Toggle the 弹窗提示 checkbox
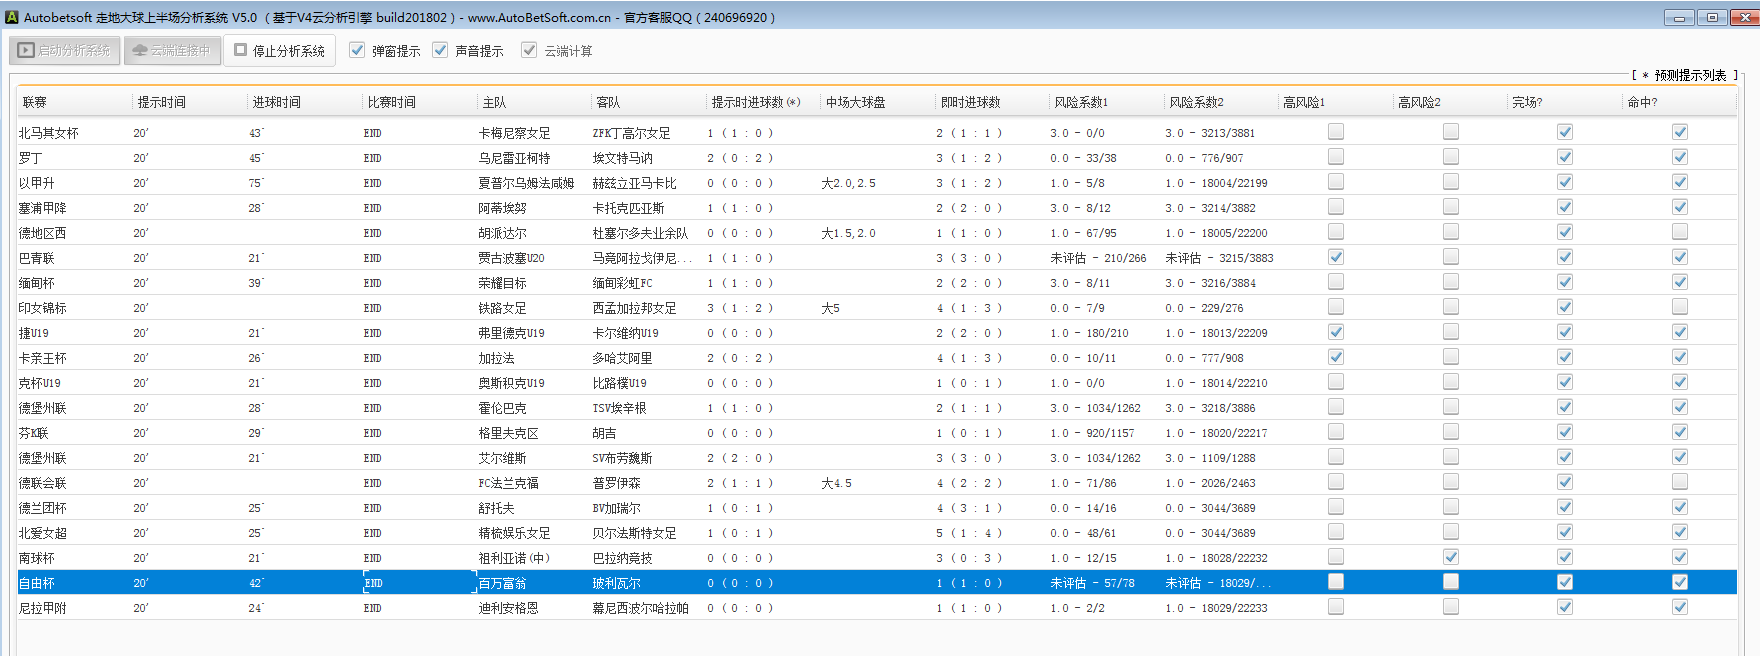The height and width of the screenshot is (656, 1760). point(357,50)
